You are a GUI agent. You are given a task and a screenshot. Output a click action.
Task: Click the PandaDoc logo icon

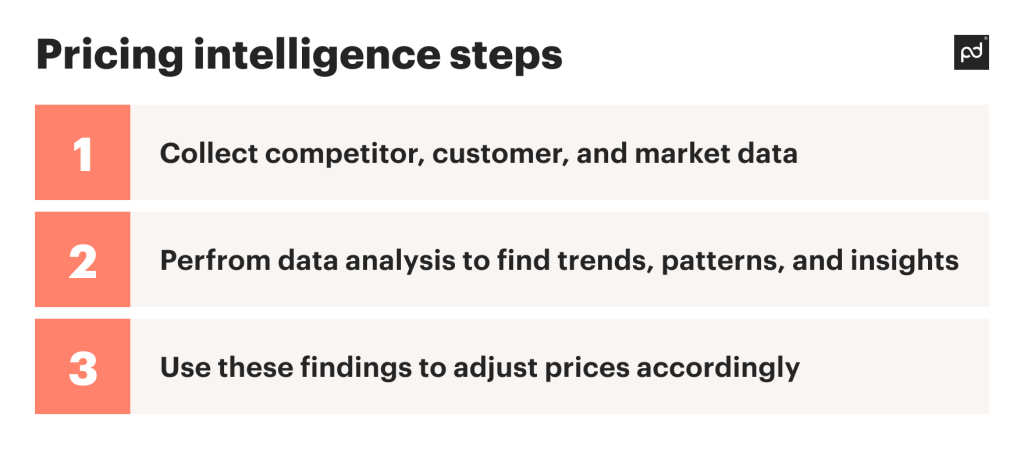pos(971,52)
